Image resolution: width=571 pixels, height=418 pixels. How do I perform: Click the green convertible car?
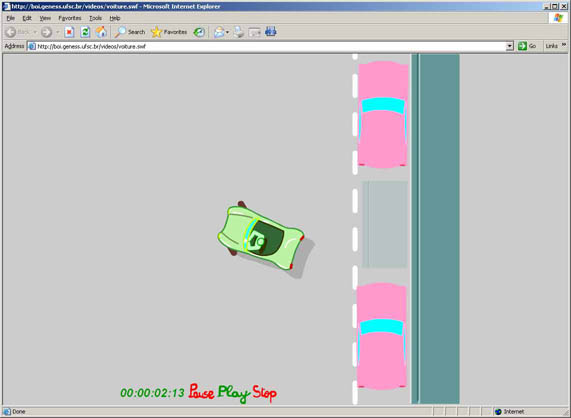262,238
